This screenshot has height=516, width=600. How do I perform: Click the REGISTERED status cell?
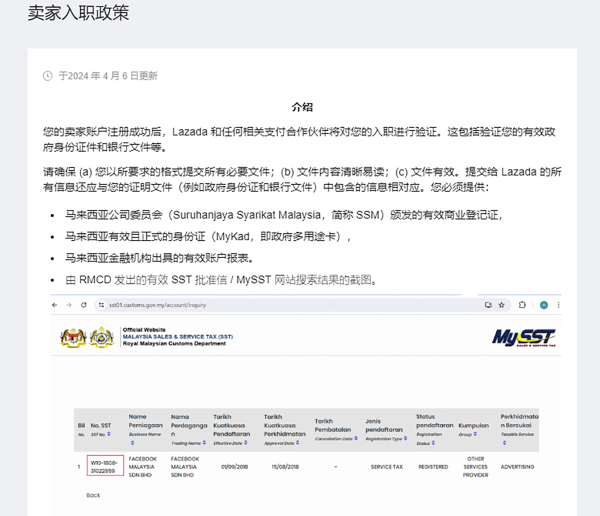(433, 467)
